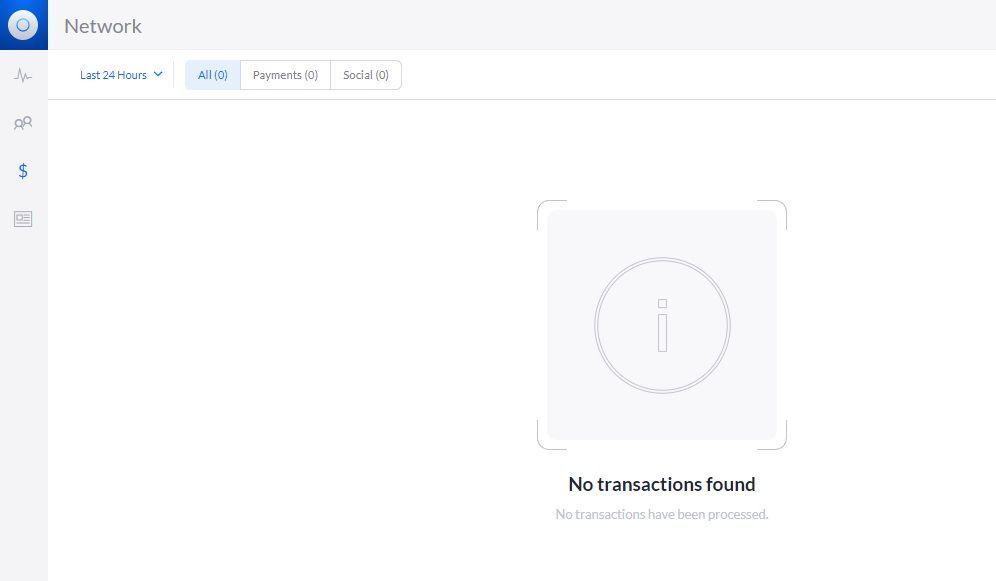This screenshot has width=996, height=581.
Task: Click the UniFi logo in the top-left corner
Action: pyautogui.click(x=24, y=25)
